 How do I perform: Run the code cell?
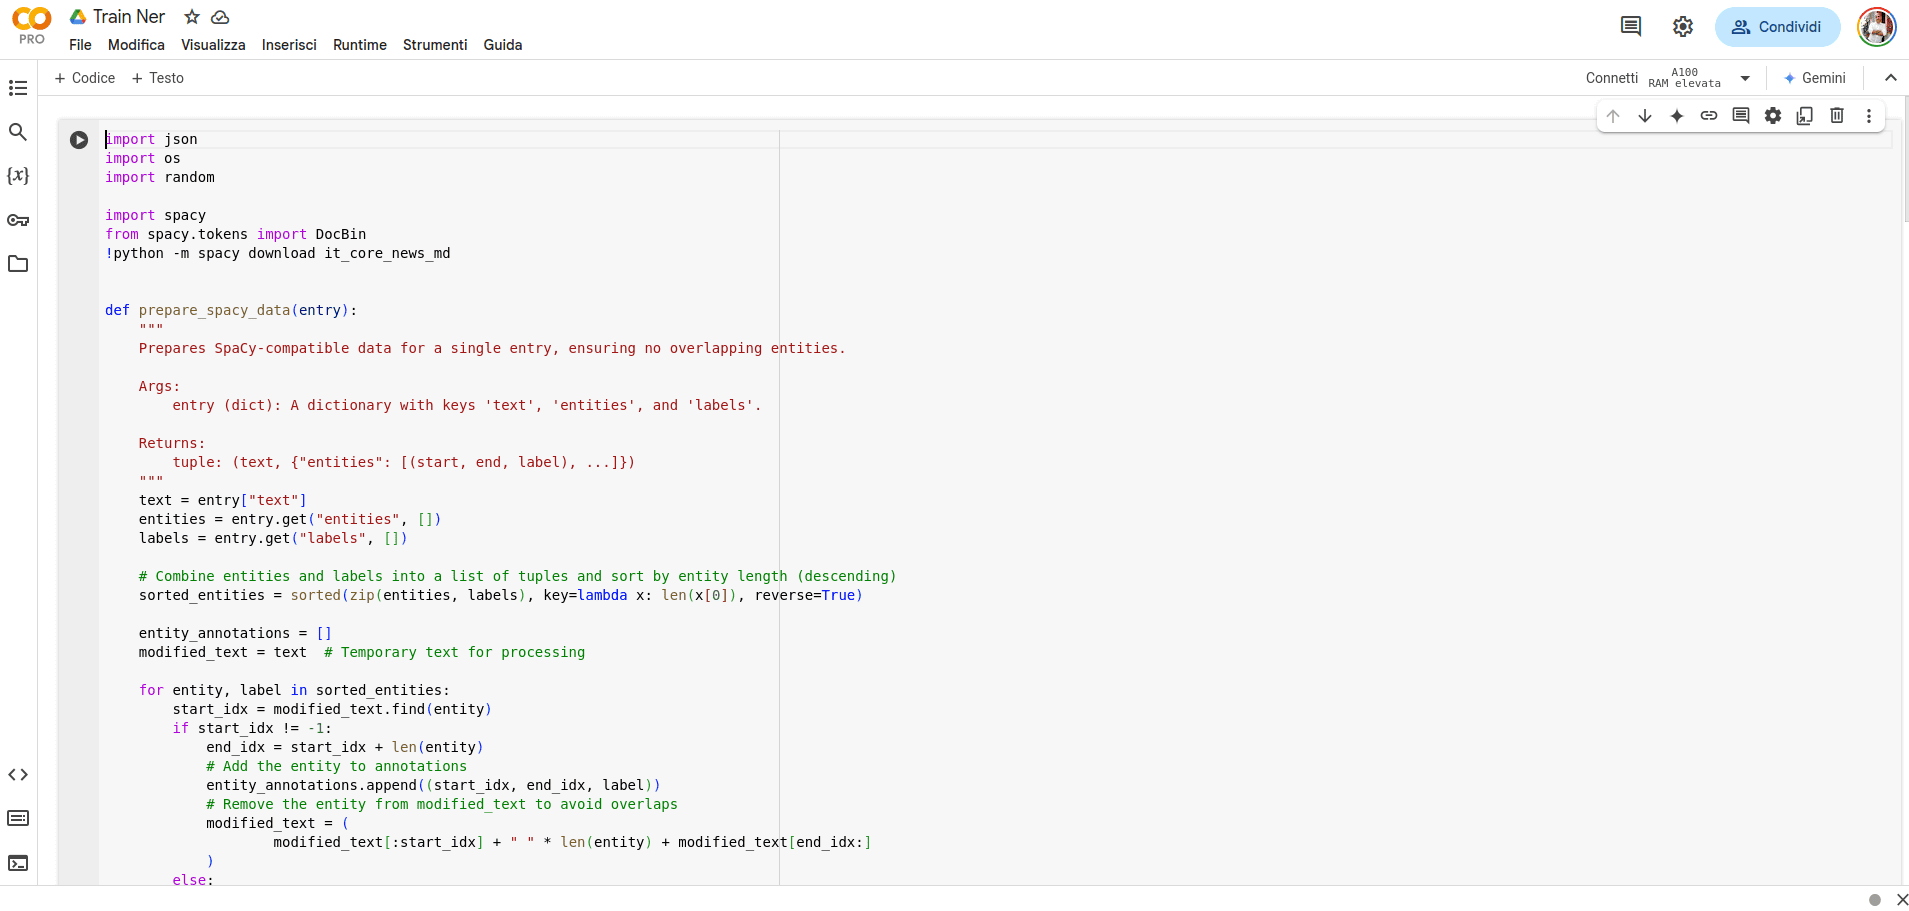click(x=78, y=140)
